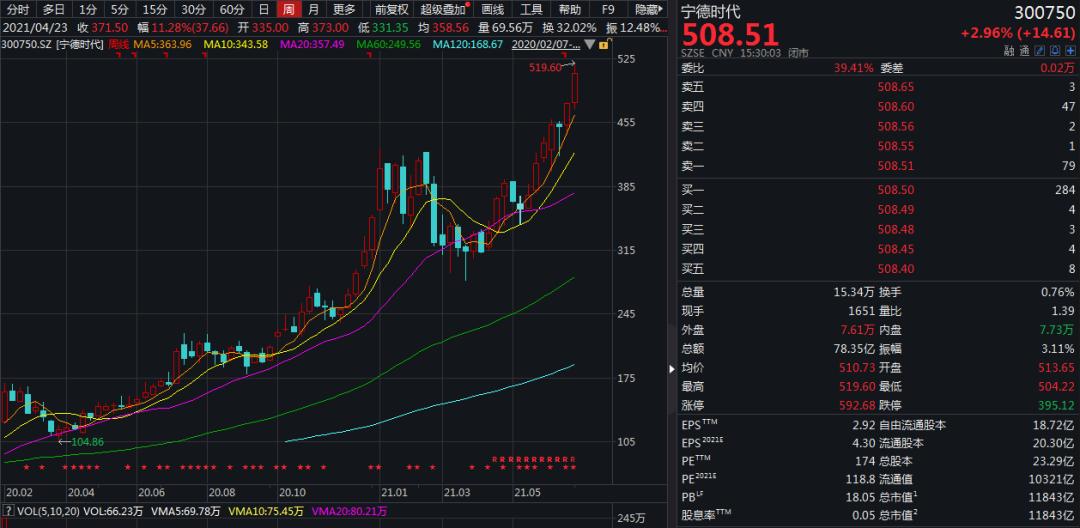The image size is (1080, 528).
Task: Click the 卖二 price 508.55
Action: click(x=896, y=146)
